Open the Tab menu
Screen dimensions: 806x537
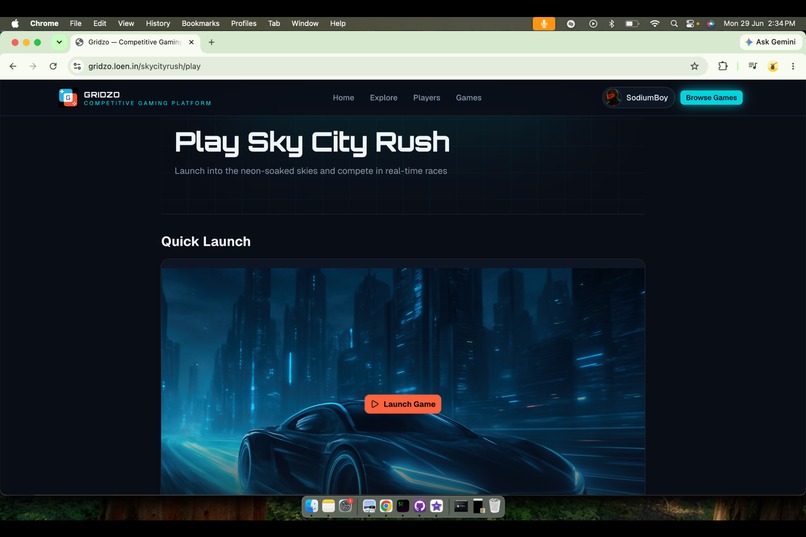[274, 24]
